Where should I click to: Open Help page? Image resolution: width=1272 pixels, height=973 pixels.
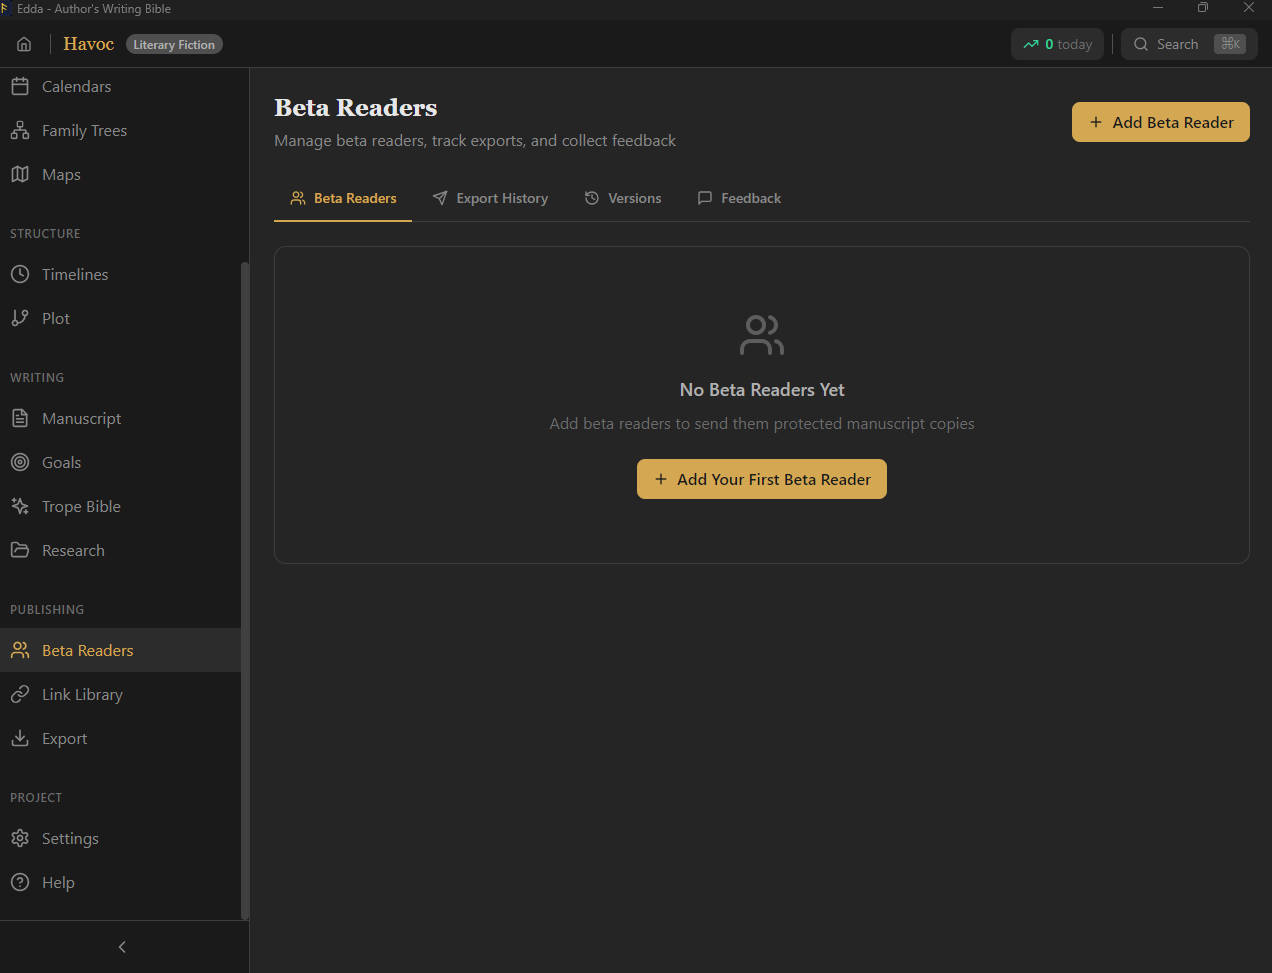pos(120,883)
